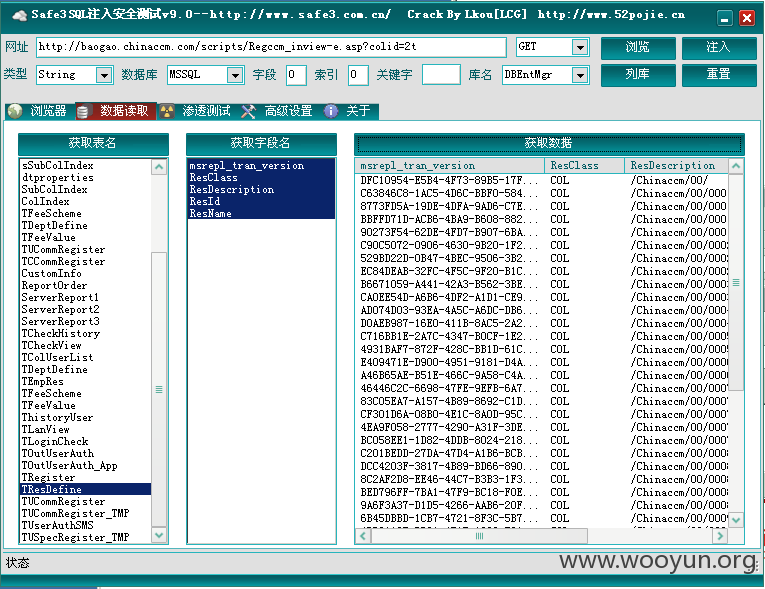Click the ResDescription column header
765x589 pixels.
[677, 166]
